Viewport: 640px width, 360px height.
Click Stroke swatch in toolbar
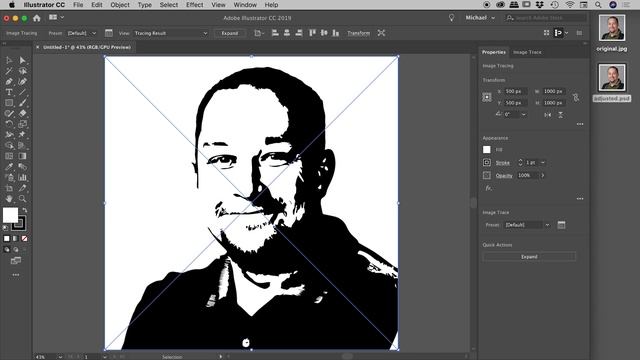coord(19,223)
